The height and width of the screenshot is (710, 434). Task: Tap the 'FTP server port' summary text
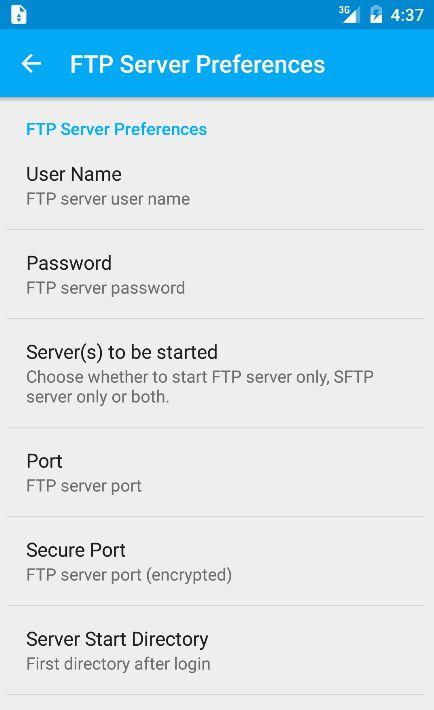click(84, 486)
